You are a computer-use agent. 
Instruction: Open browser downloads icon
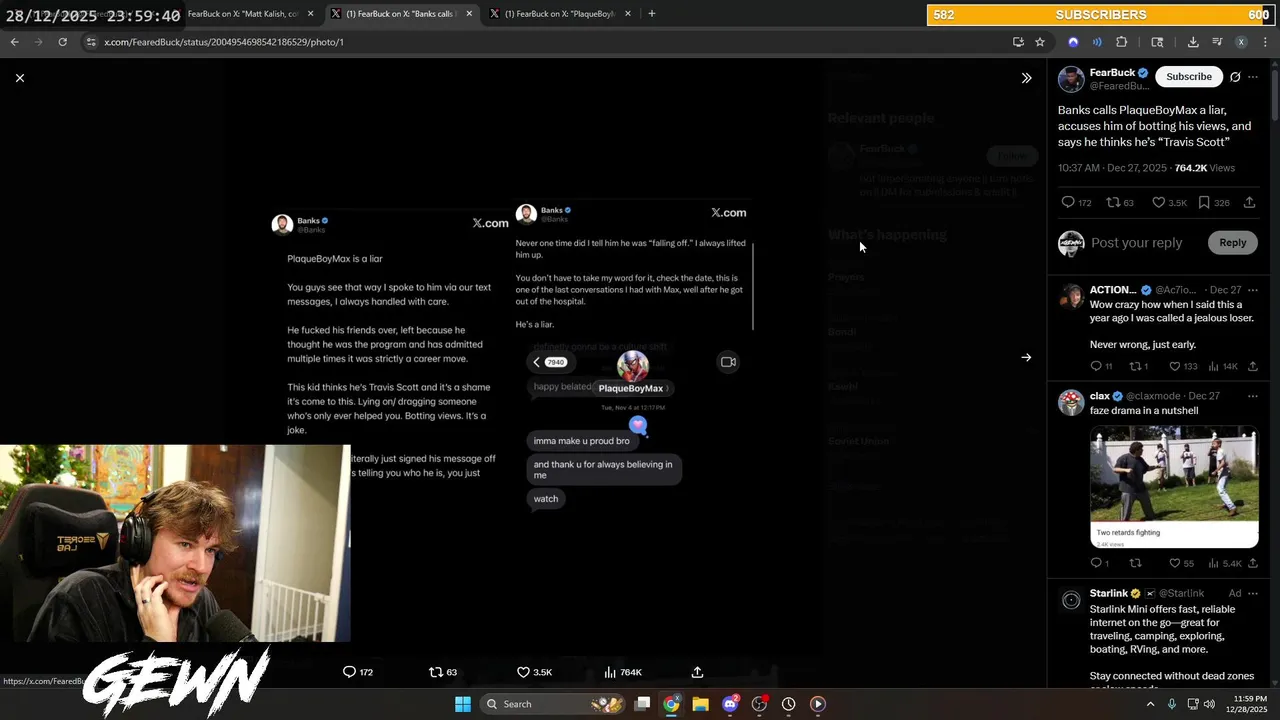pyautogui.click(x=1193, y=42)
